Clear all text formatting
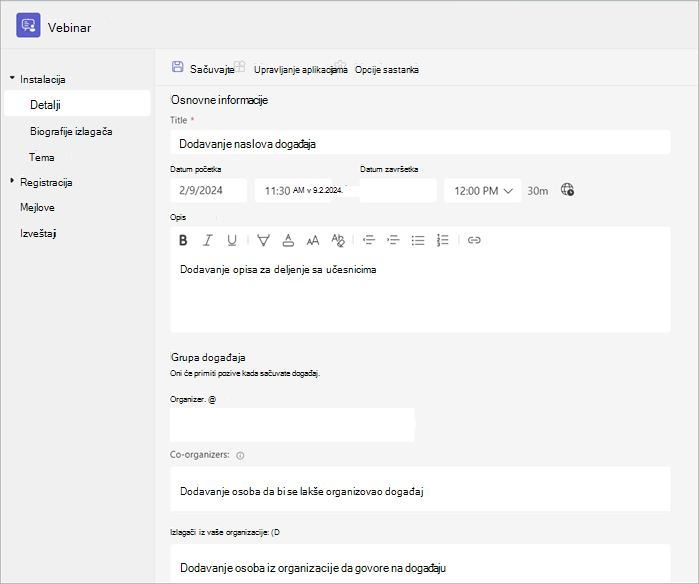Viewport: 699px width, 584px height. [x=338, y=240]
